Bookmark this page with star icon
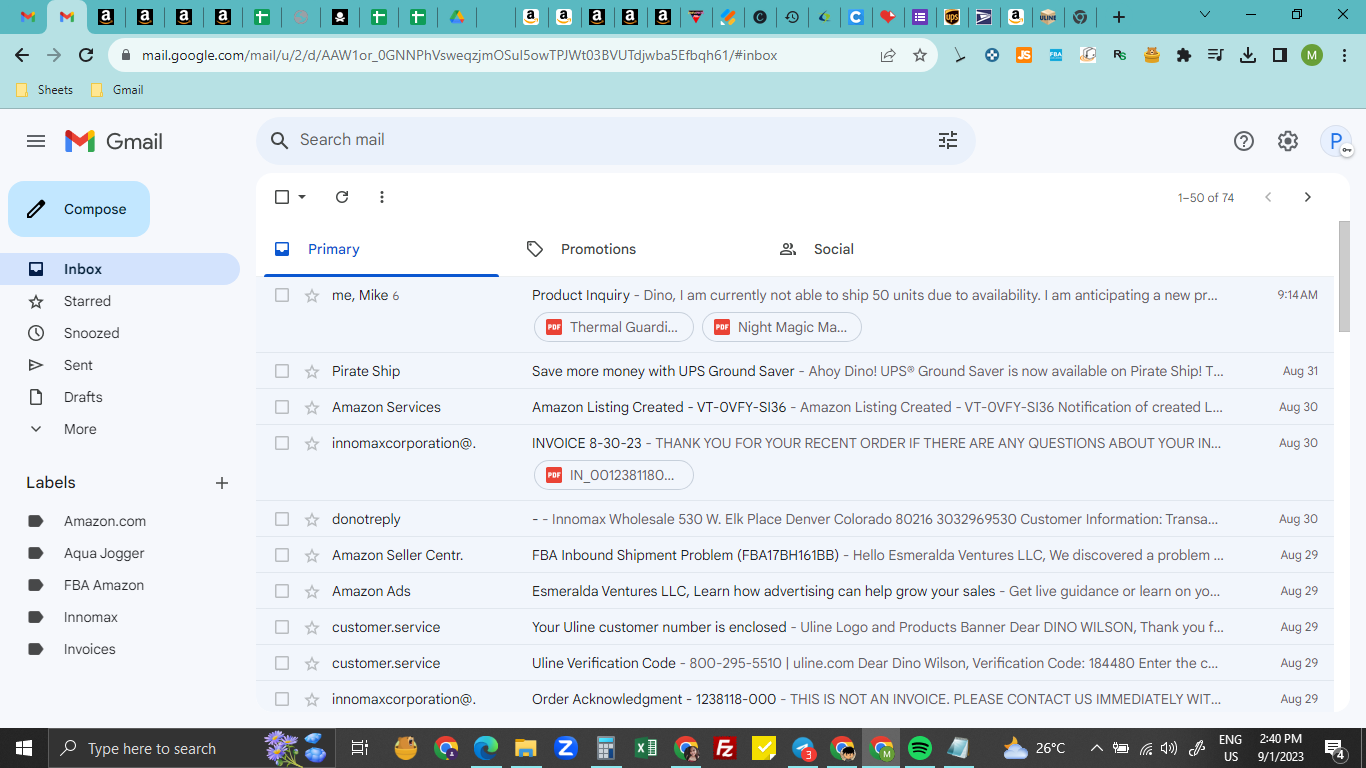The image size is (1366, 768). [x=920, y=56]
